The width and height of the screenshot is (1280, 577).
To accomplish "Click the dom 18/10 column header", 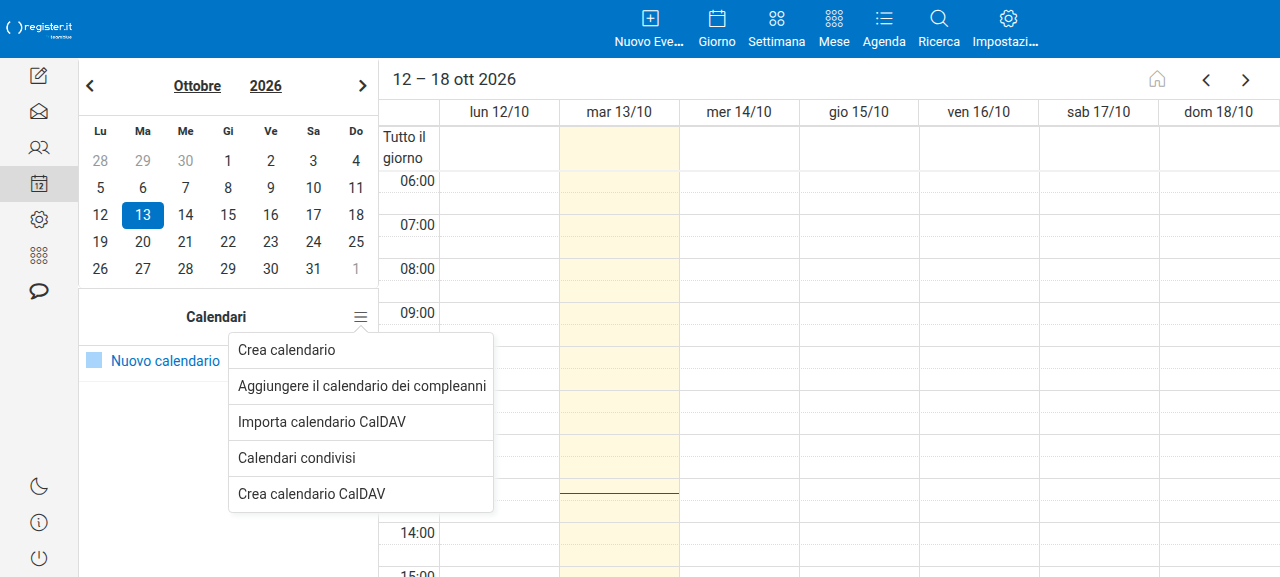I will pyautogui.click(x=1219, y=112).
